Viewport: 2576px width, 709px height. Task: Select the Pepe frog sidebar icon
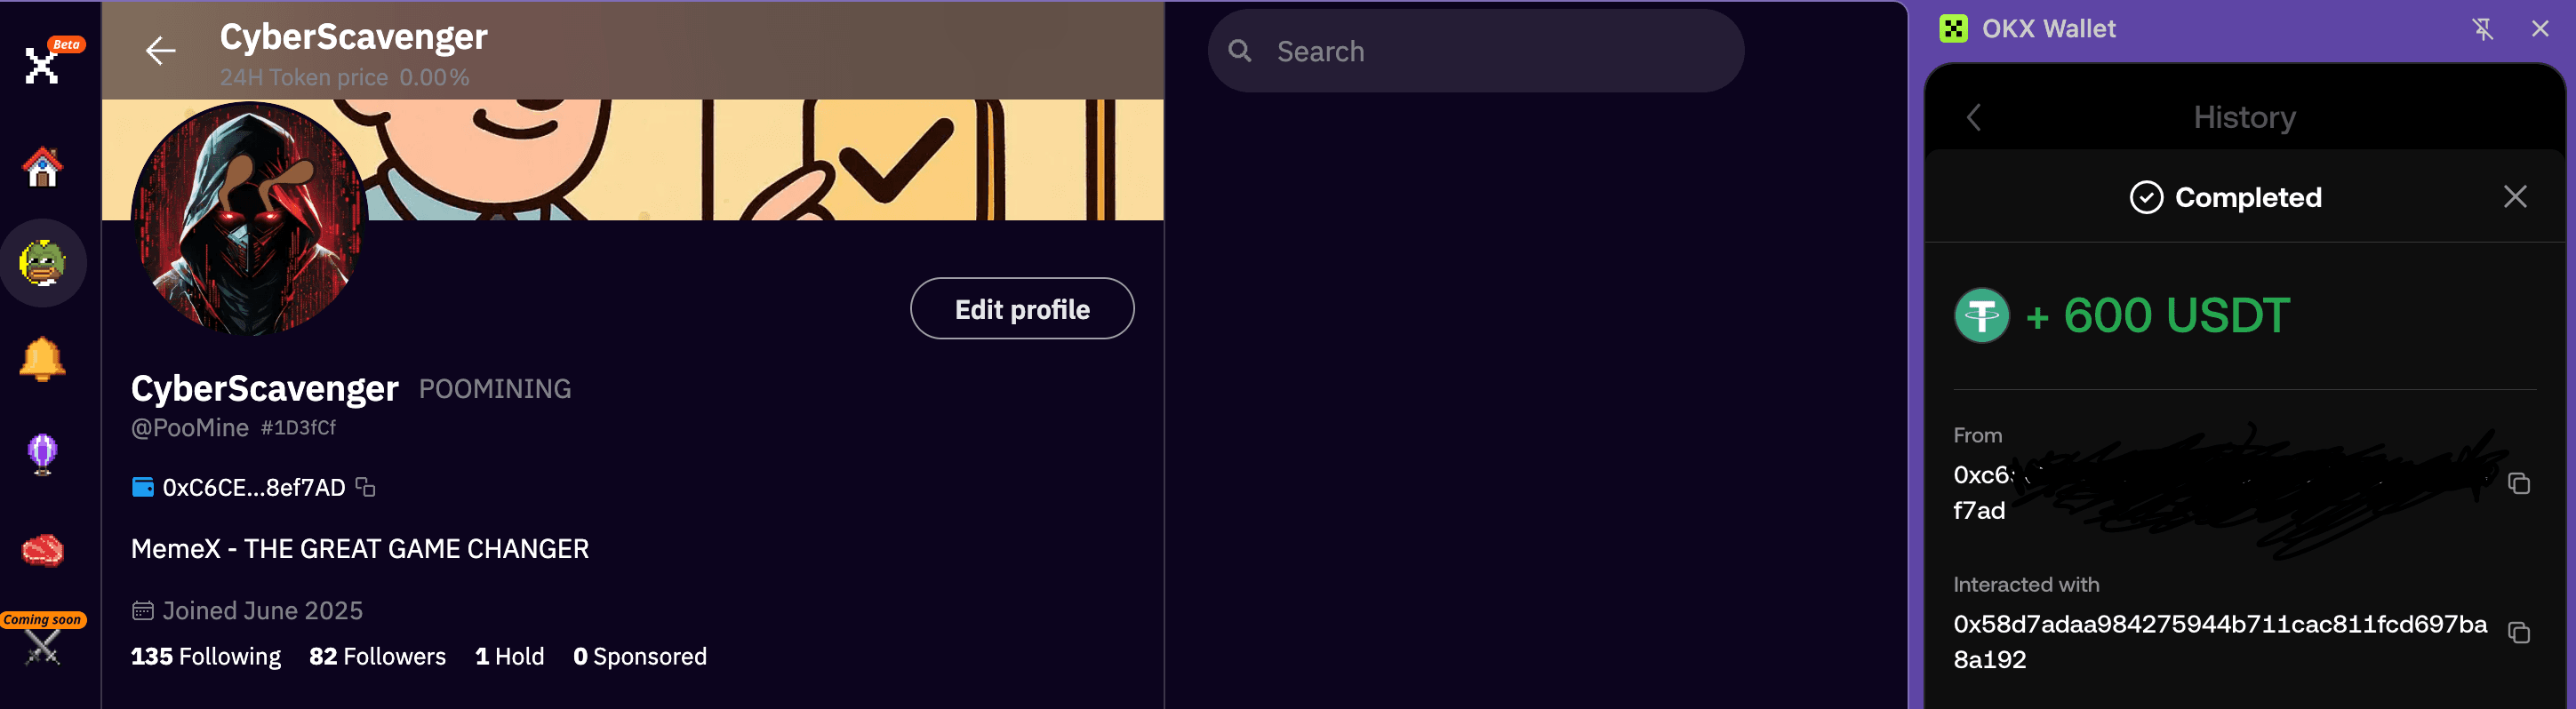tap(42, 263)
